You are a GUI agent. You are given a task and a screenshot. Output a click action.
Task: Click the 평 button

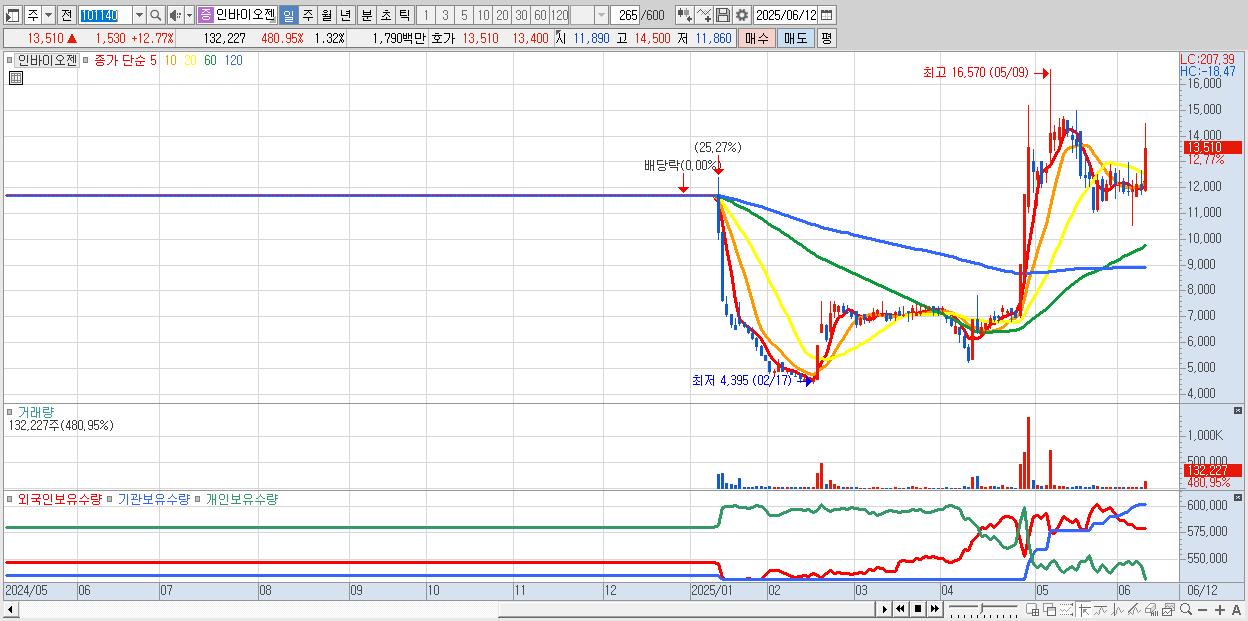pos(826,38)
